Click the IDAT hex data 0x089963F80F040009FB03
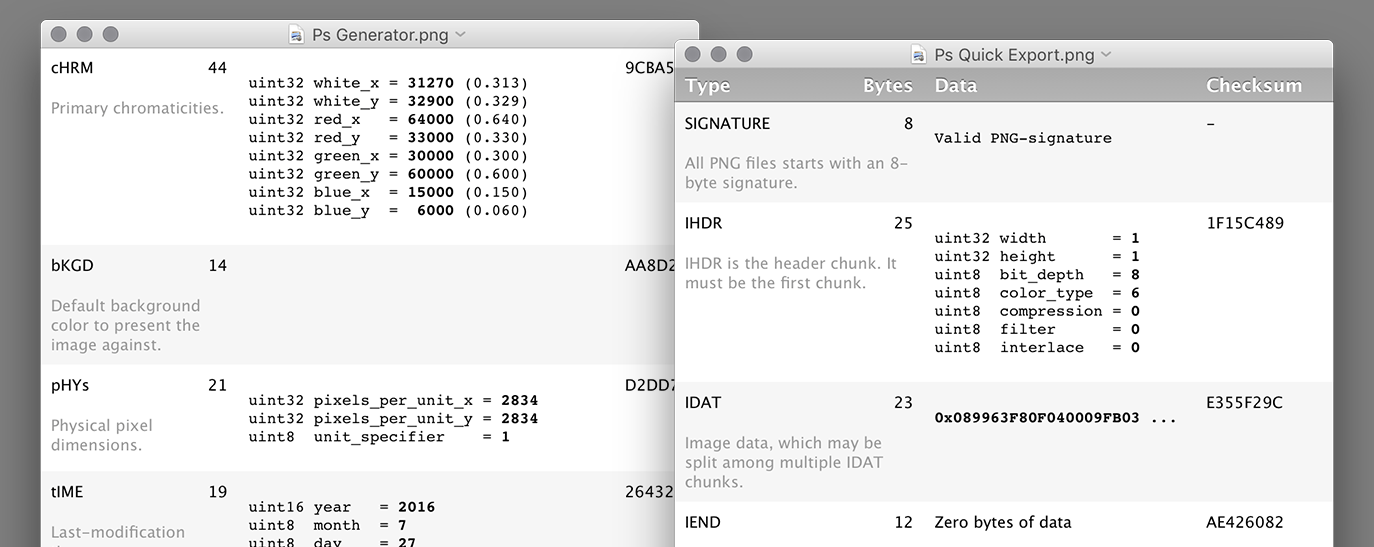Viewport: 1374px width, 547px height. 1037,418
